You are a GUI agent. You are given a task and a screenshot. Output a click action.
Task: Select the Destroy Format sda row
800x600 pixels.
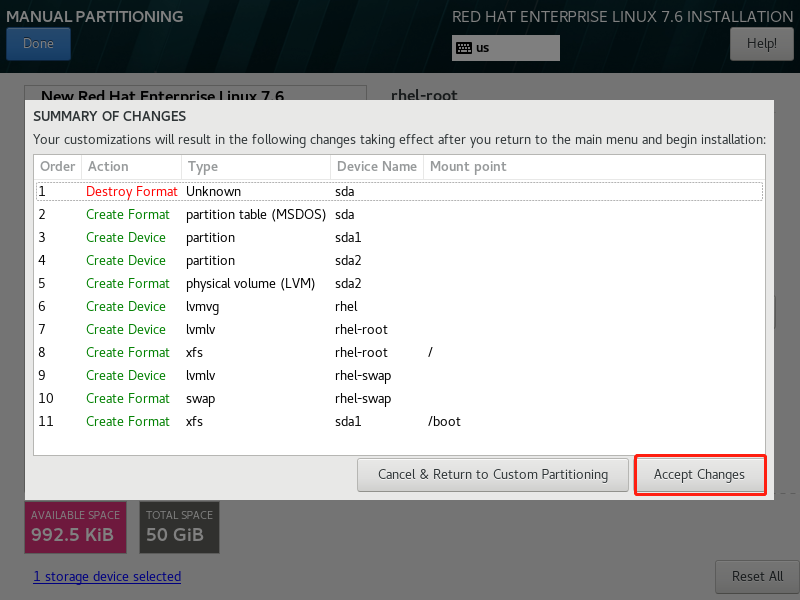coord(399,191)
